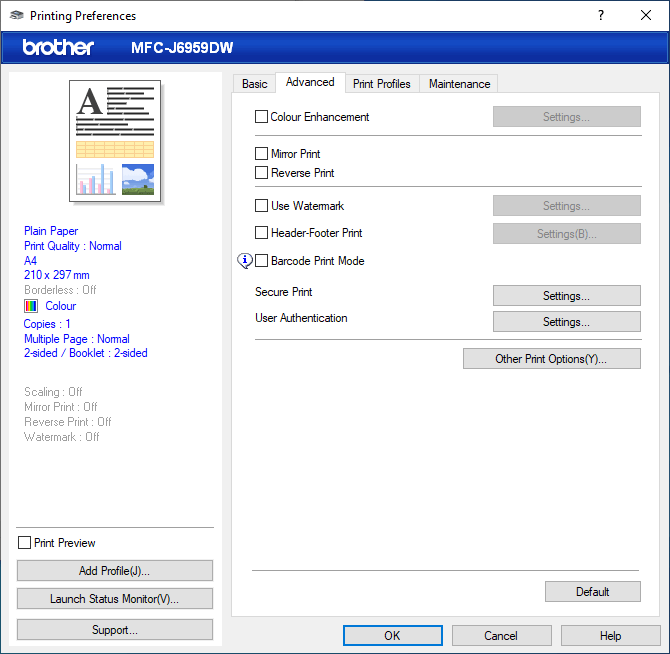The image size is (670, 654).
Task: Click the question mark help icon
Action: point(601,16)
